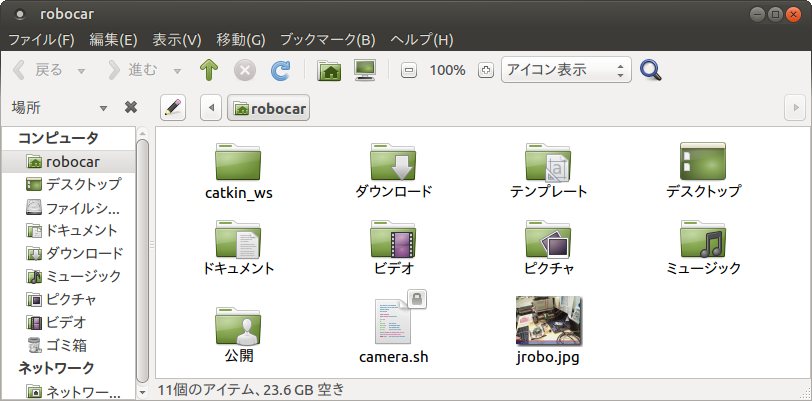Open the 編集(E) menu
Image resolution: width=812 pixels, height=401 pixels.
coord(113,40)
